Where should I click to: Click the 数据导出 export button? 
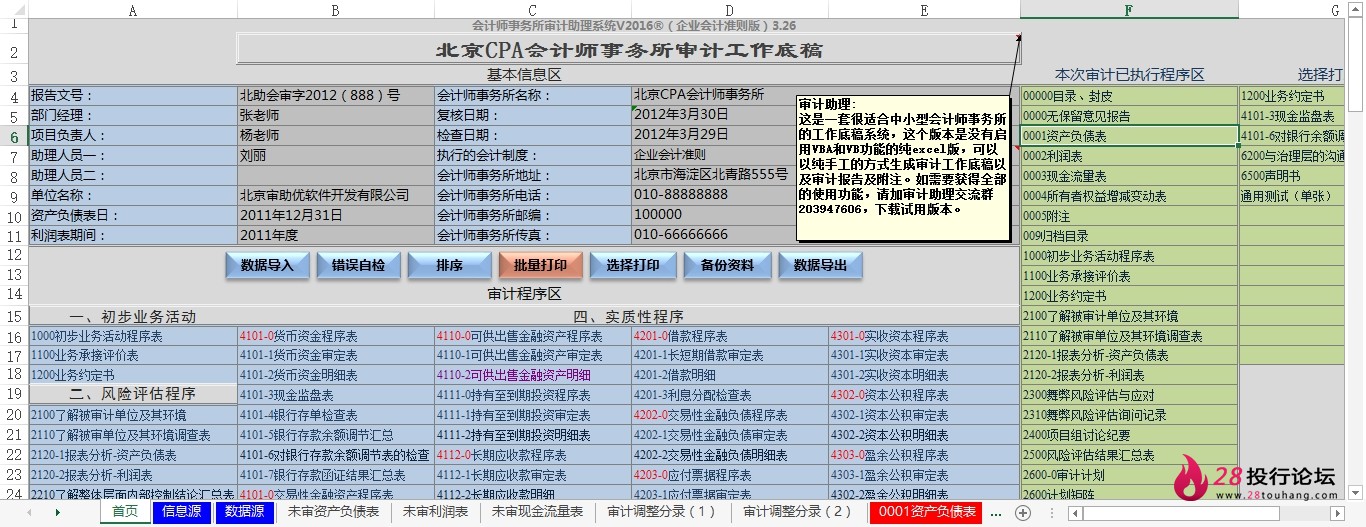pos(819,265)
